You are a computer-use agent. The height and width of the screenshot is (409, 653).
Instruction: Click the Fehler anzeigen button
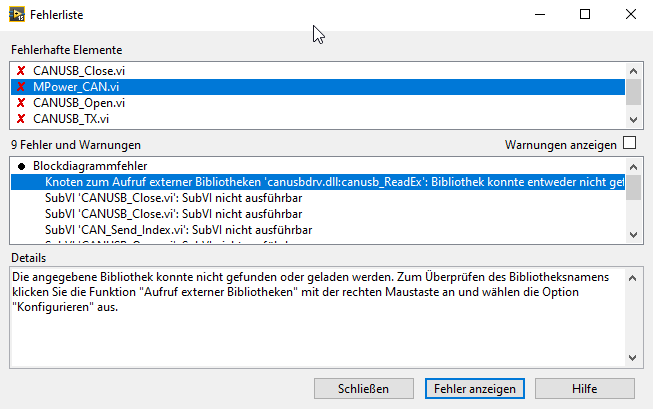pos(475,387)
